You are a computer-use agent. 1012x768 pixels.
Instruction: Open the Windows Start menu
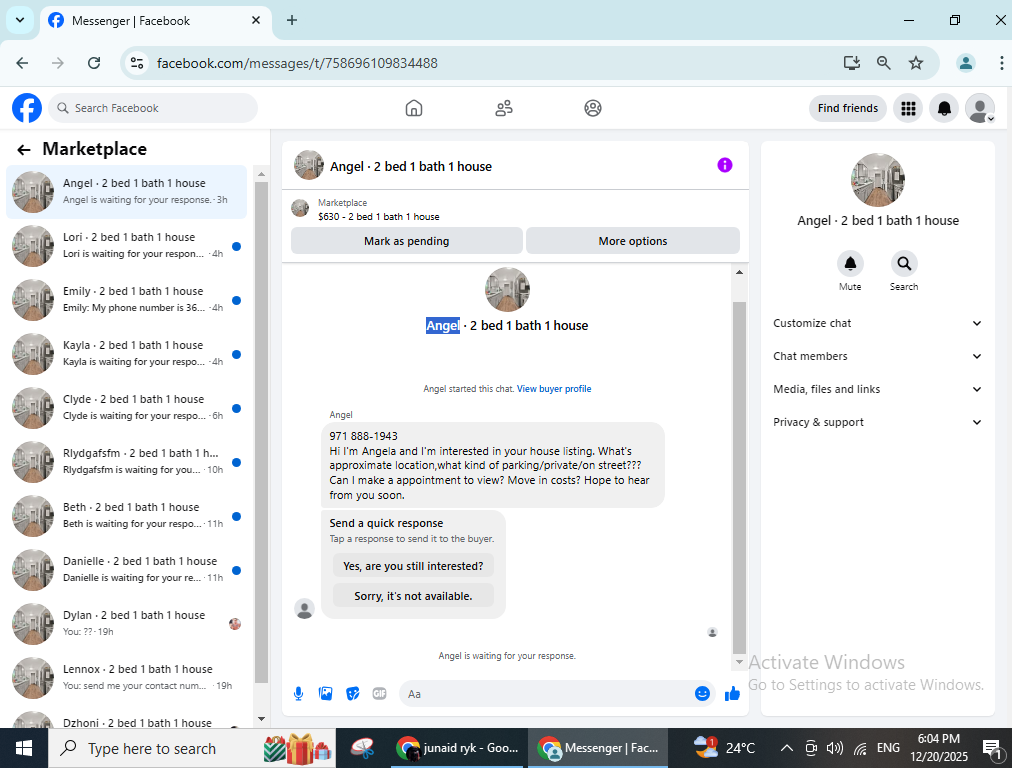(x=24, y=749)
